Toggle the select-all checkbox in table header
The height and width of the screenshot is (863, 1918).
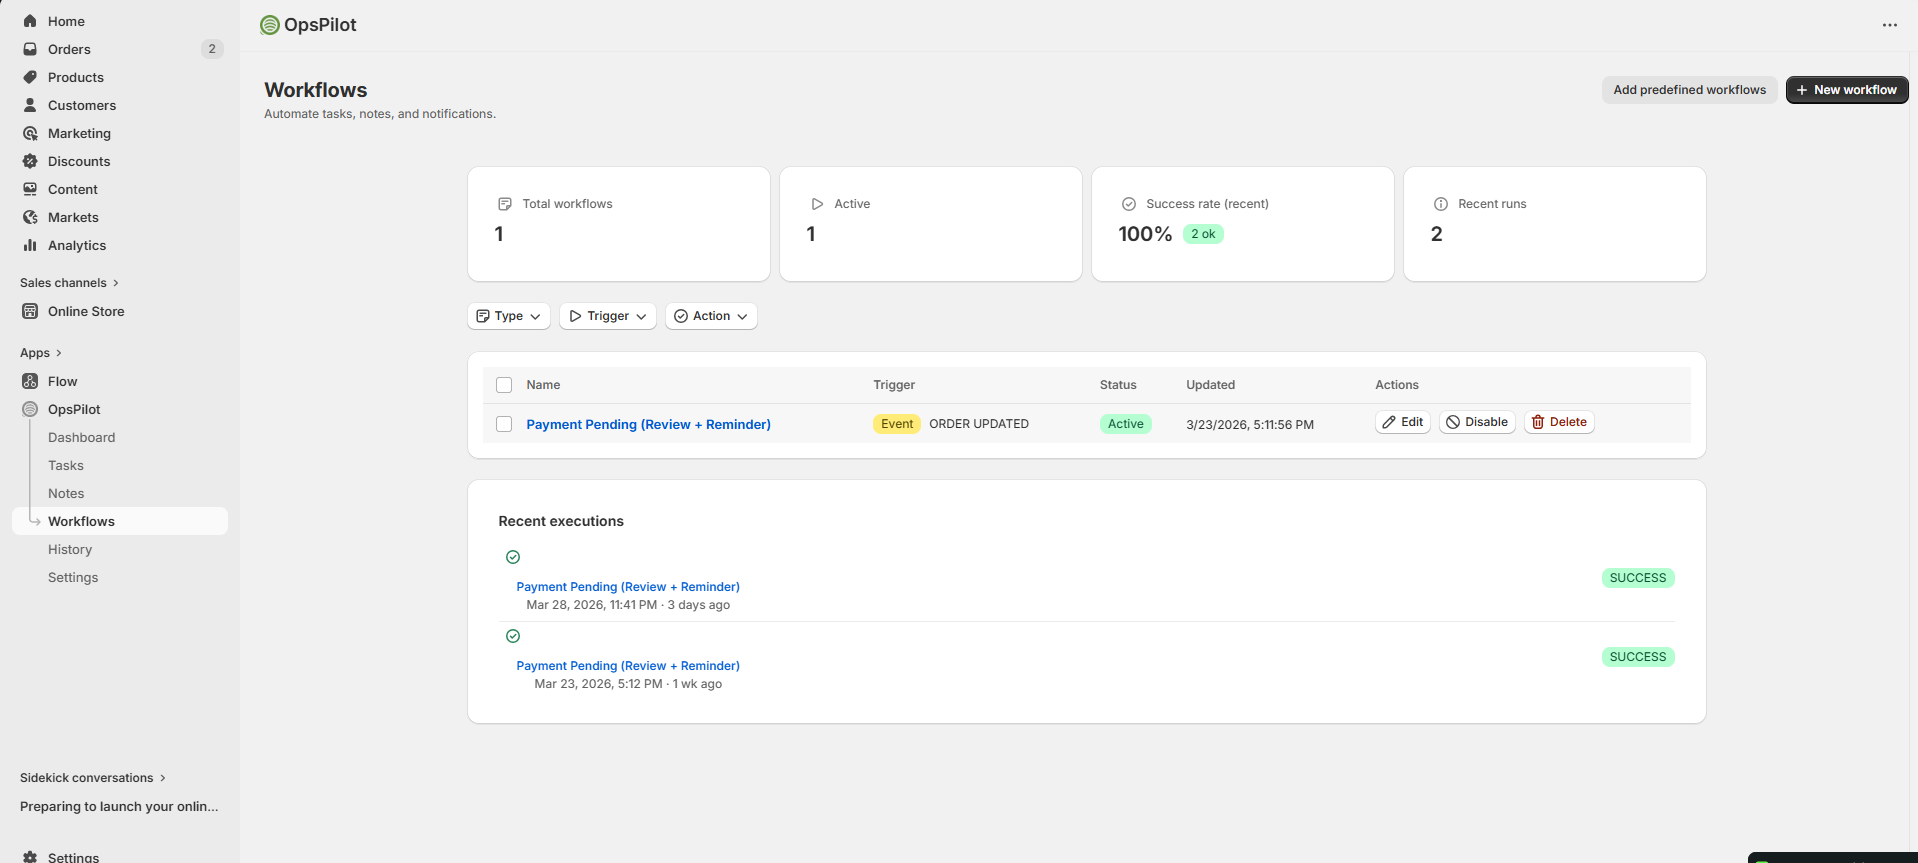[504, 385]
